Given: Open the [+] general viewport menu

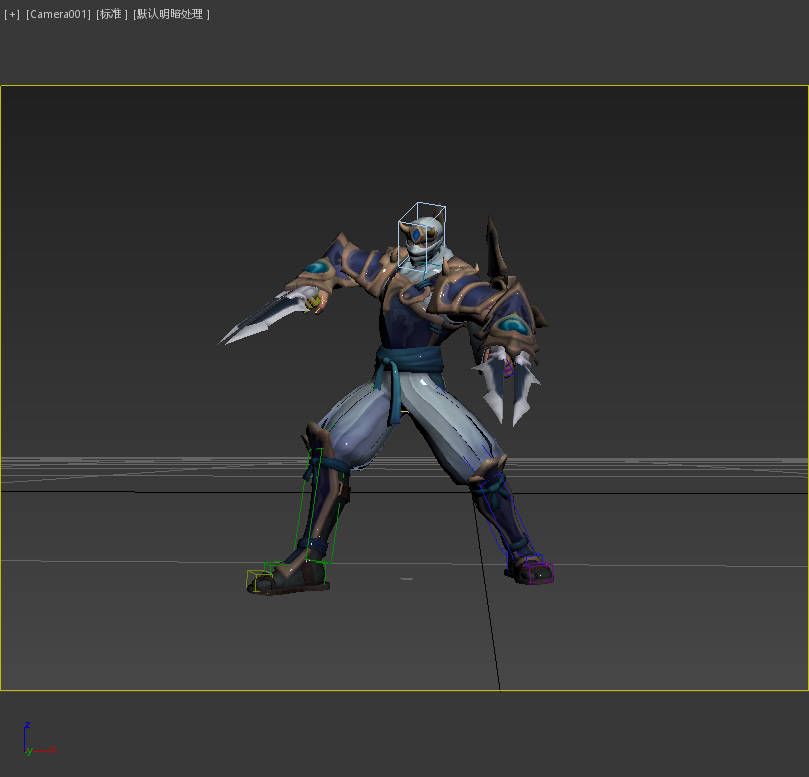Looking at the screenshot, I should [12, 15].
